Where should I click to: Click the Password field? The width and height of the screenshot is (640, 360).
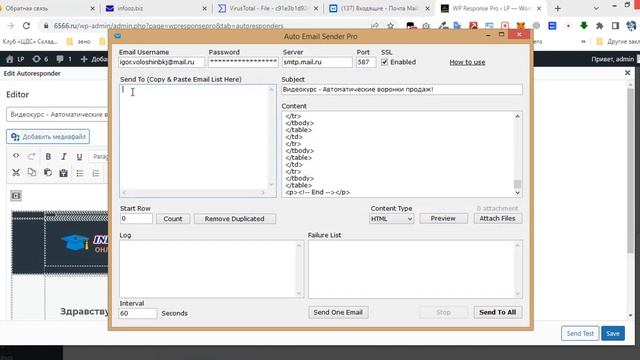(x=243, y=62)
